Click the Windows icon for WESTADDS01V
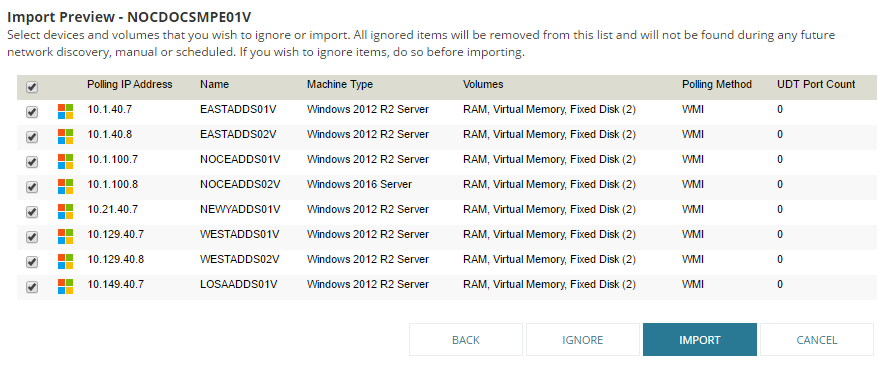The width and height of the screenshot is (888, 365). click(x=66, y=236)
